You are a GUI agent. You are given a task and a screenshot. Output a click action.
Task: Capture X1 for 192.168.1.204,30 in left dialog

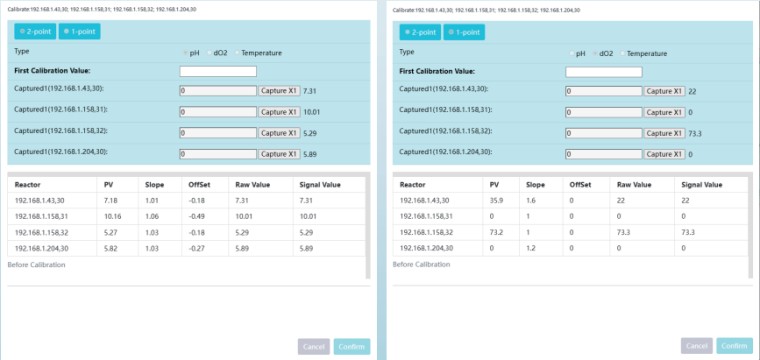(279, 154)
